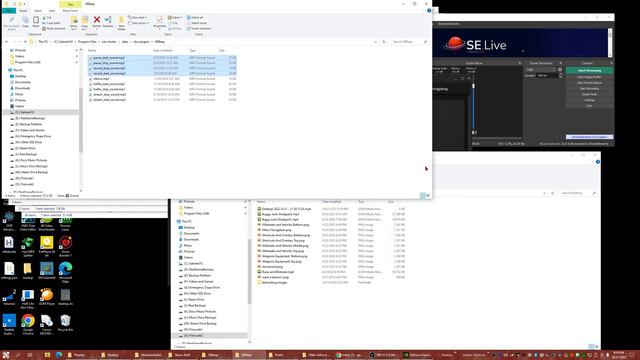Click the Cut scissors icon
The image size is (640, 360).
pyautogui.click(x=44, y=18)
